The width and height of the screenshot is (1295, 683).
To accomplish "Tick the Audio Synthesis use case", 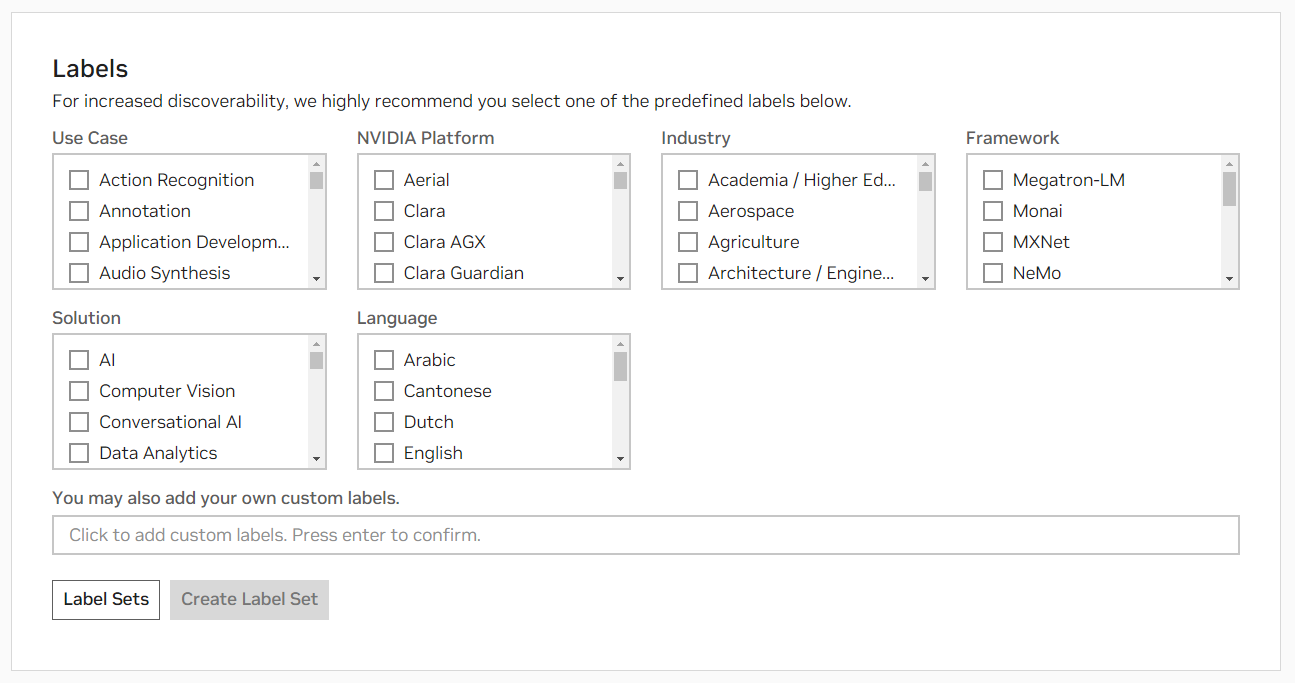I will (x=79, y=273).
